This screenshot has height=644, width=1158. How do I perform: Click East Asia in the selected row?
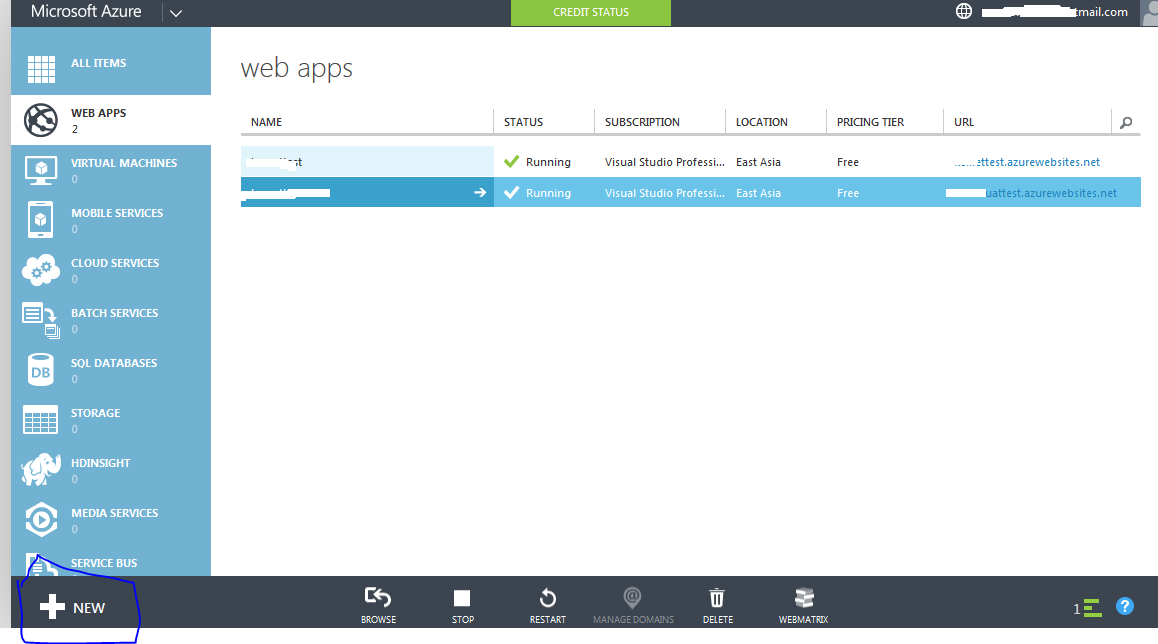[x=758, y=193]
